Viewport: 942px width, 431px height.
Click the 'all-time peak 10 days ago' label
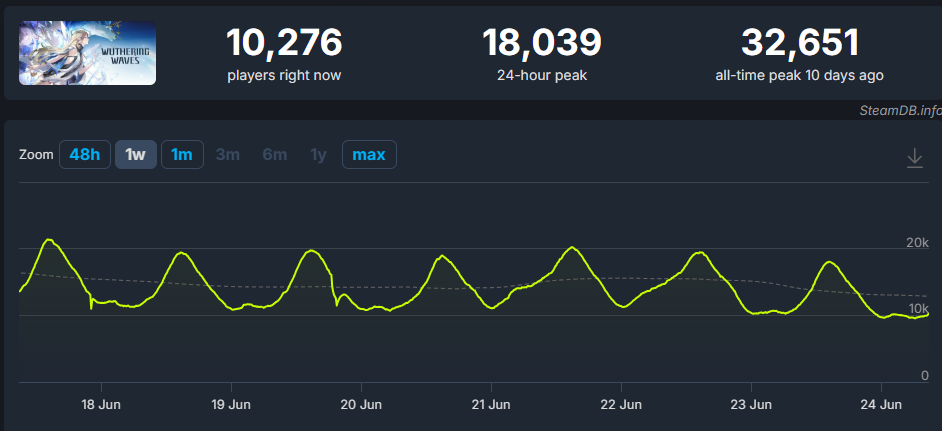coord(800,76)
